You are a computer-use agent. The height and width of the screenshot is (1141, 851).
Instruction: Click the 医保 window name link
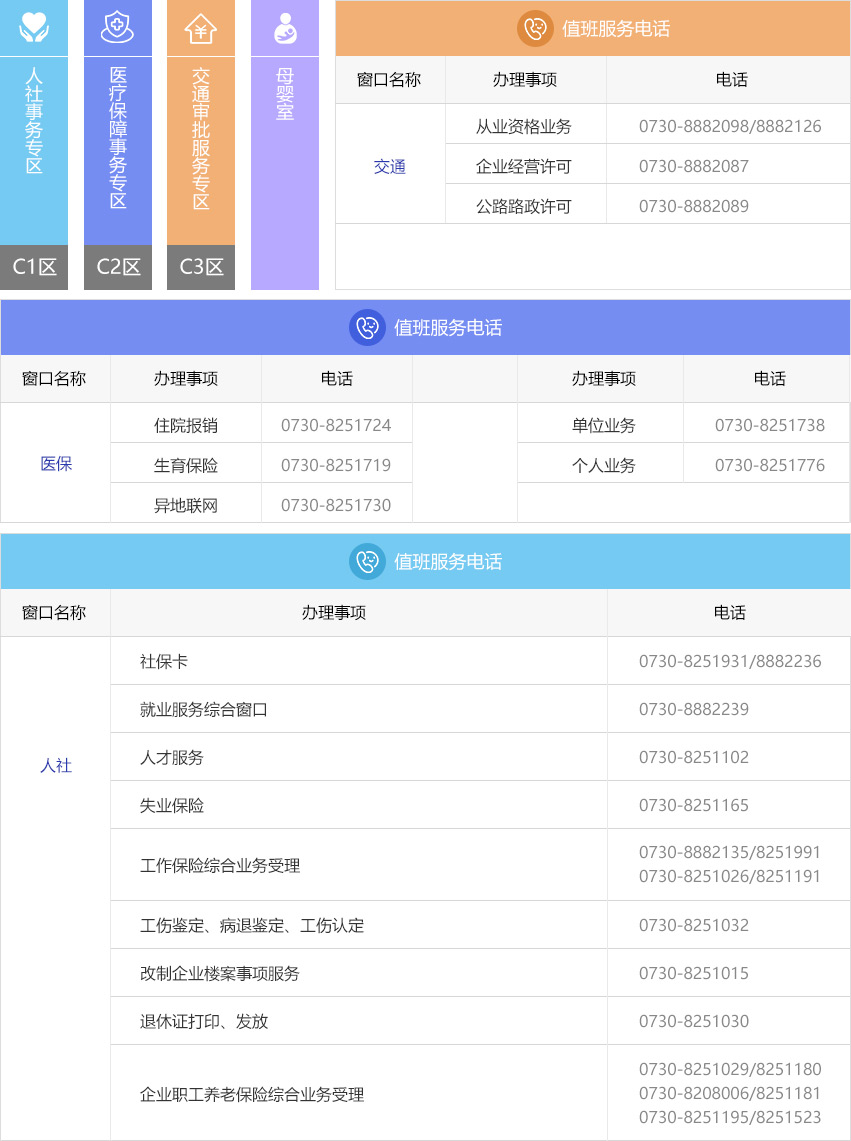56,464
